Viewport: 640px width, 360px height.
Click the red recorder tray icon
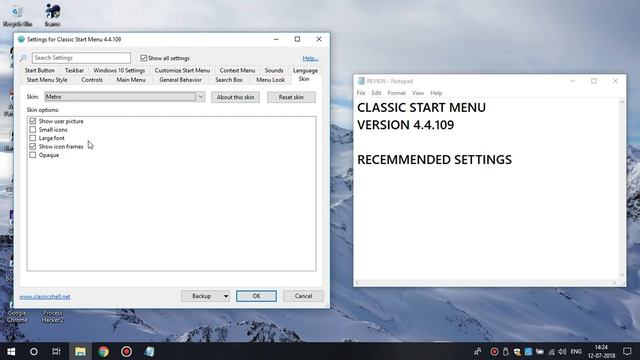pos(494,351)
